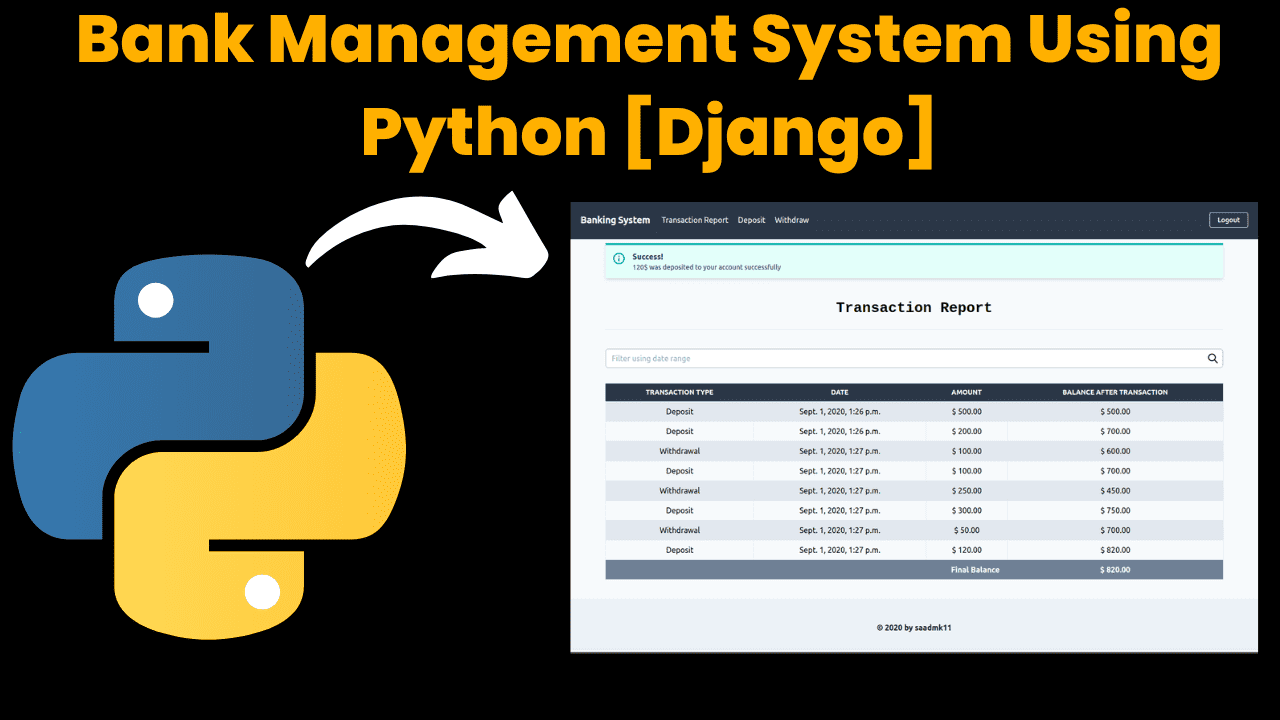Click the Python logo graphic
This screenshot has height=720, width=1280.
click(209, 447)
